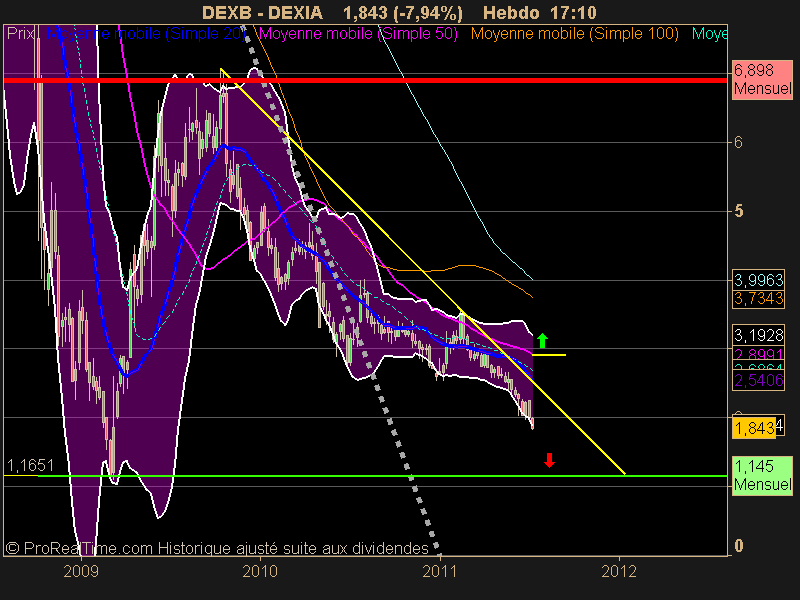Click the price axis value 5
This screenshot has width=800, height=600.
(738, 211)
